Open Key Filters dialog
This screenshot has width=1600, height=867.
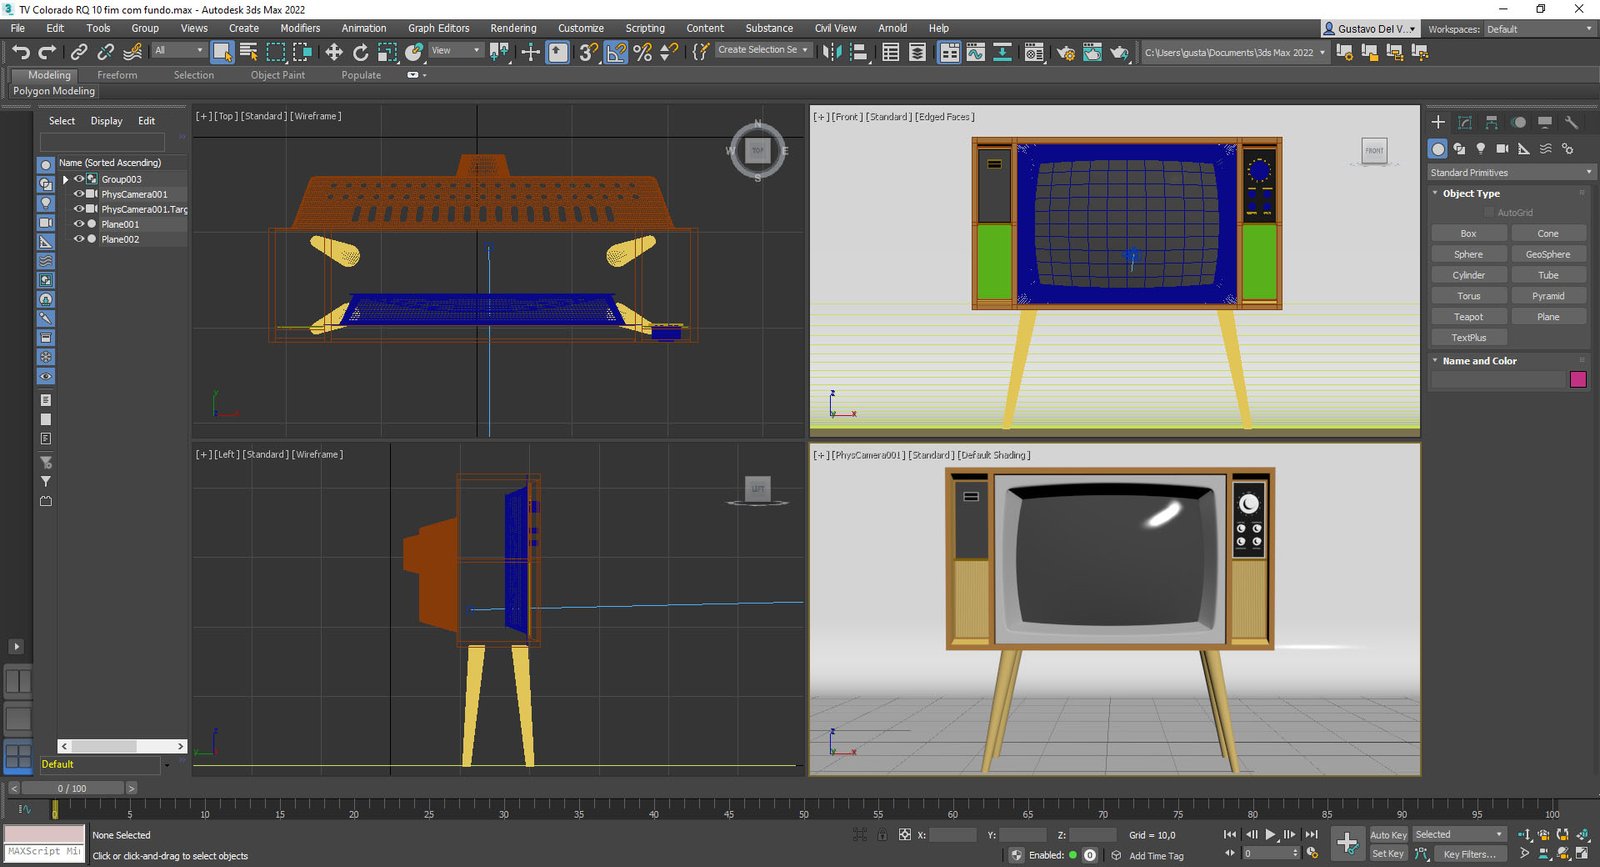[1470, 854]
